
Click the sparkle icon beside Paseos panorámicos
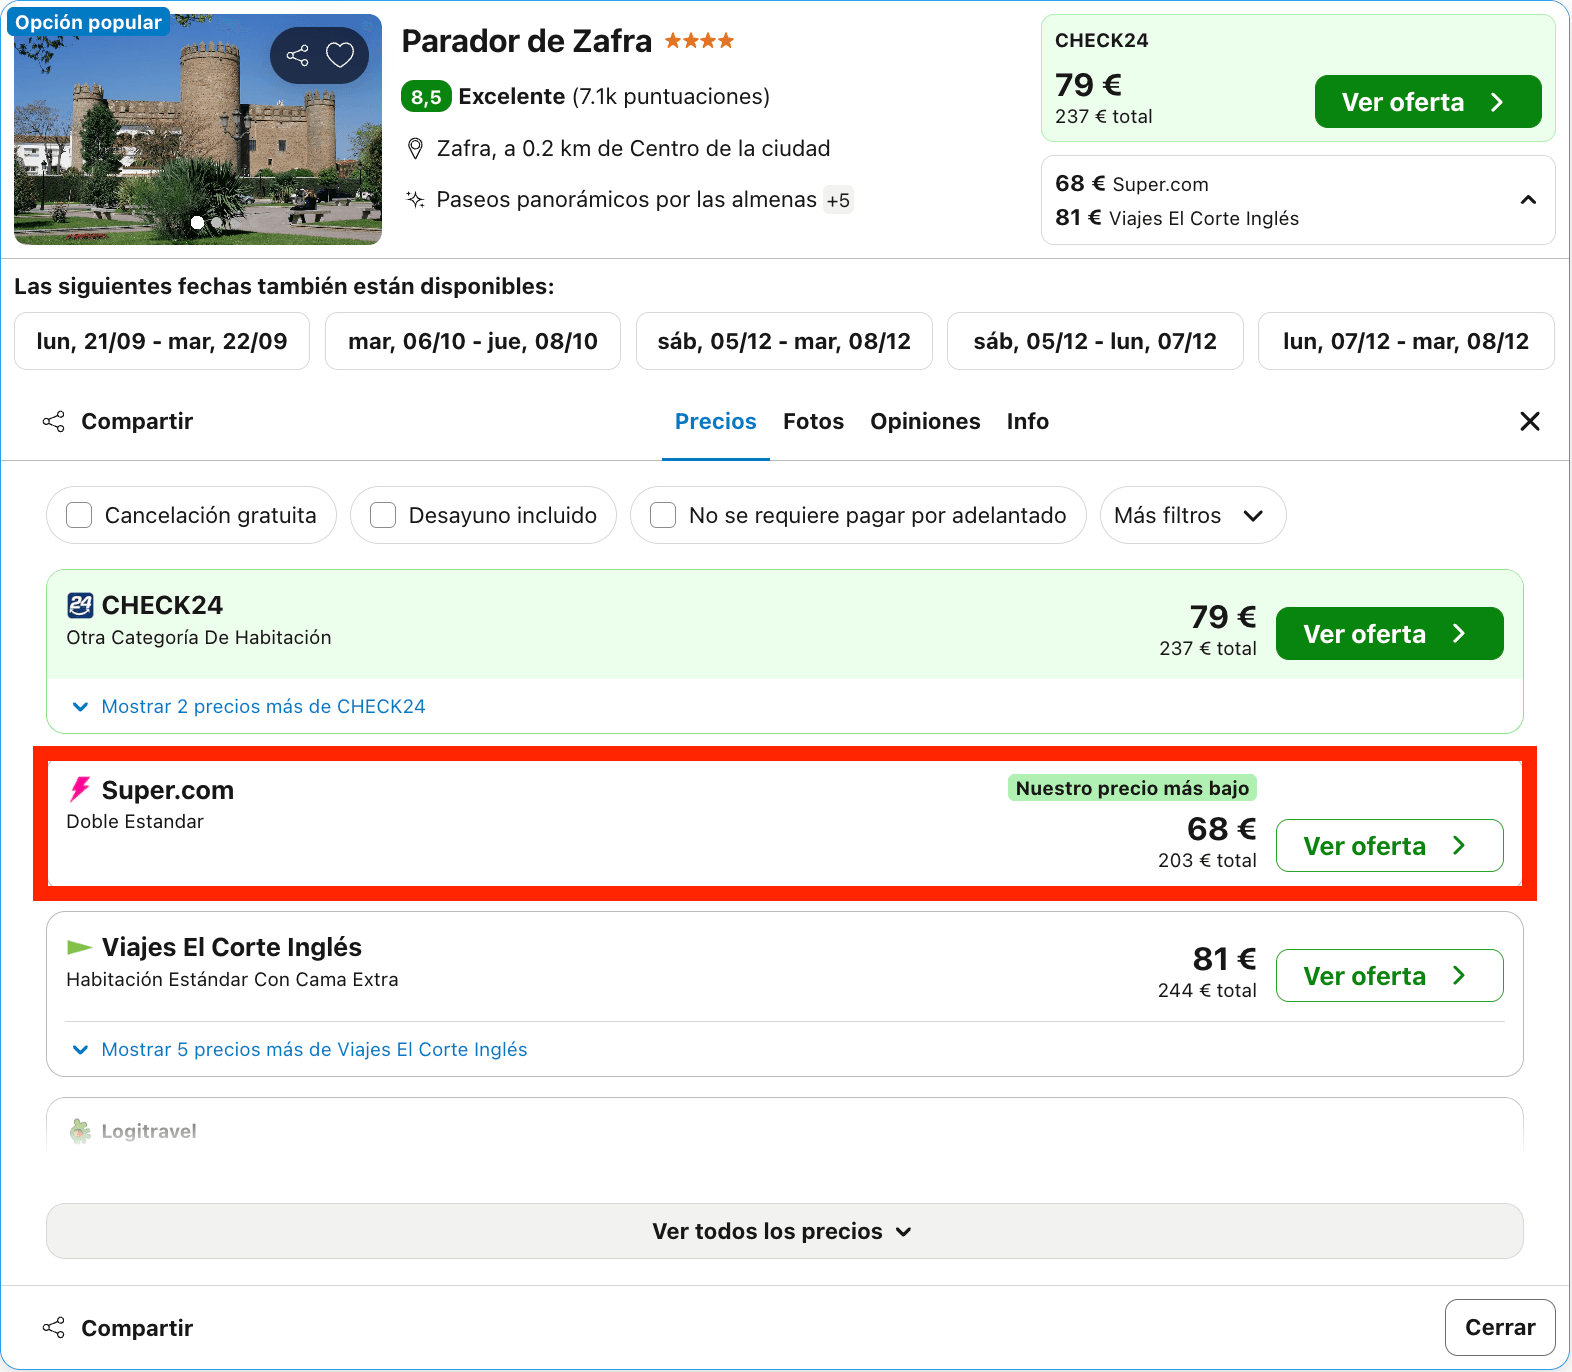[x=415, y=199]
